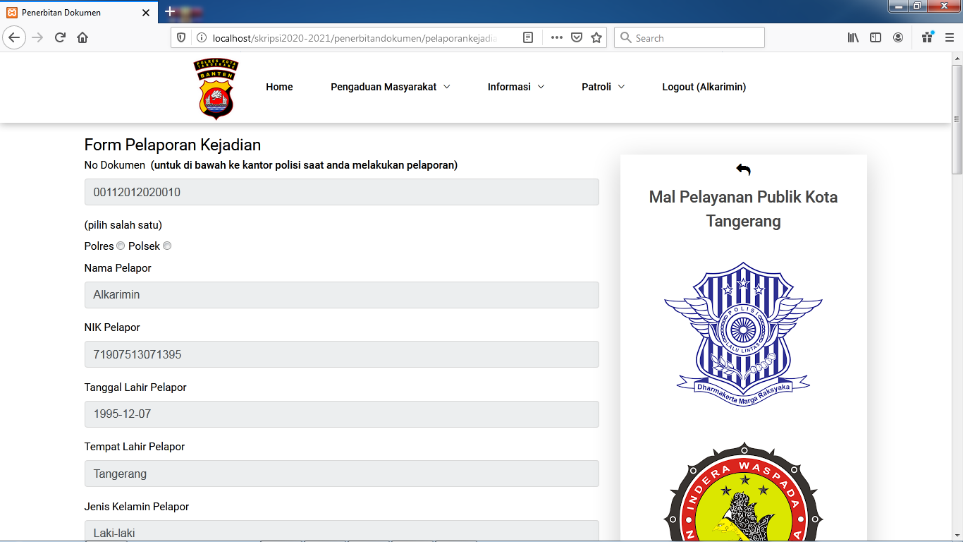Switch to the Penerbitan Dokumen tab

79,12
